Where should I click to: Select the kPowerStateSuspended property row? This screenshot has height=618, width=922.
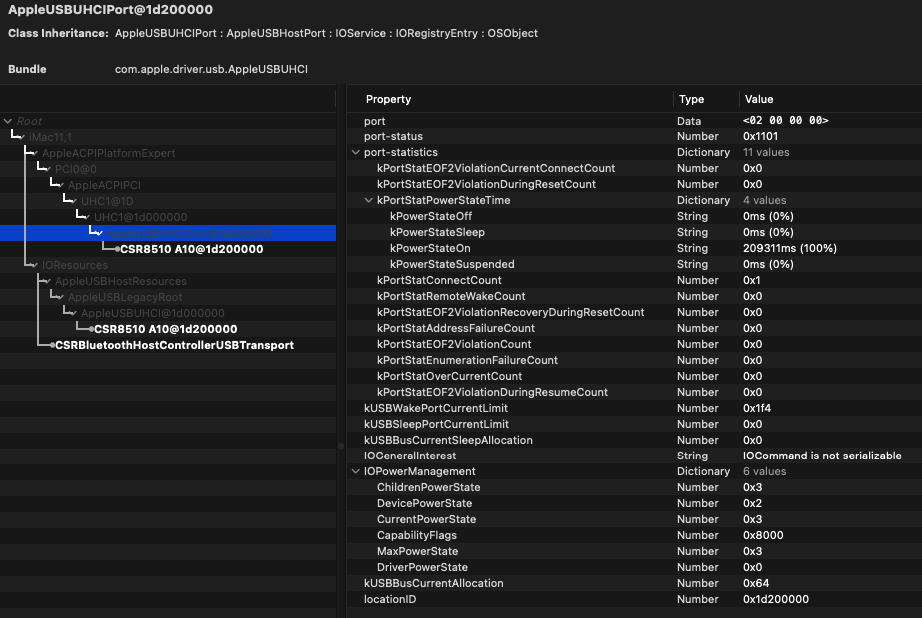(634, 264)
